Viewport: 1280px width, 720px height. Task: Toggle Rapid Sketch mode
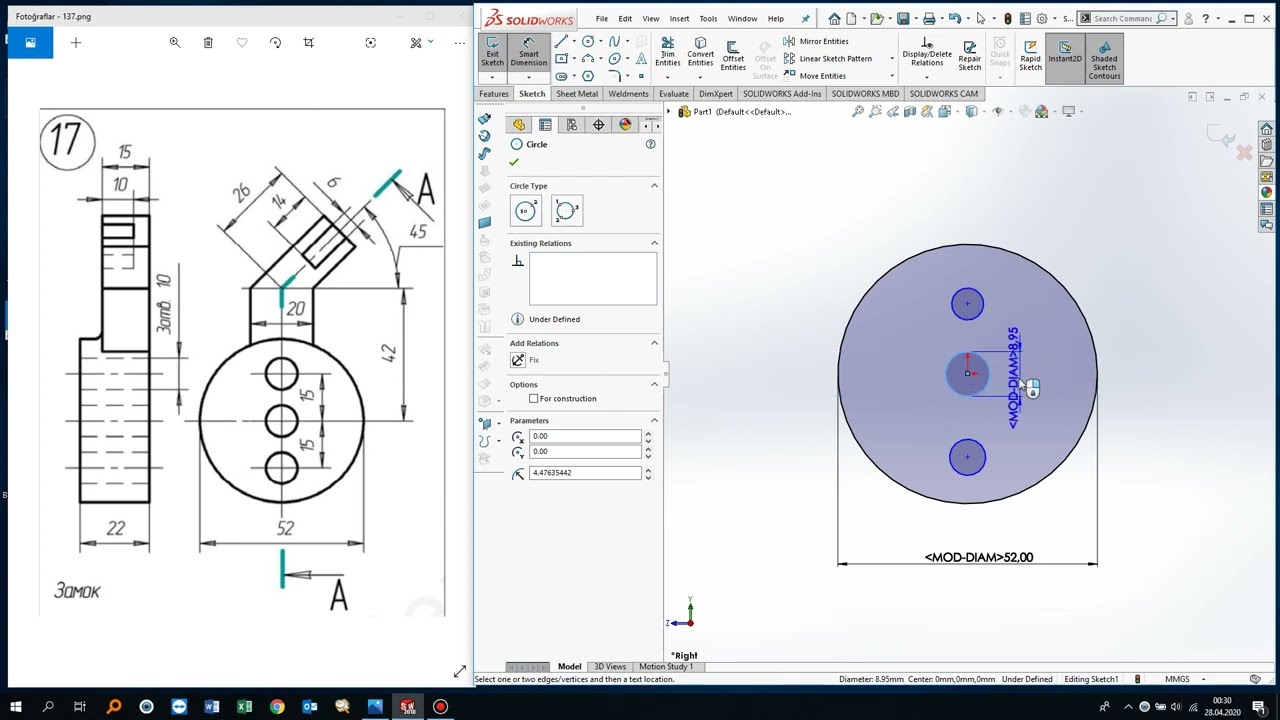point(1030,55)
